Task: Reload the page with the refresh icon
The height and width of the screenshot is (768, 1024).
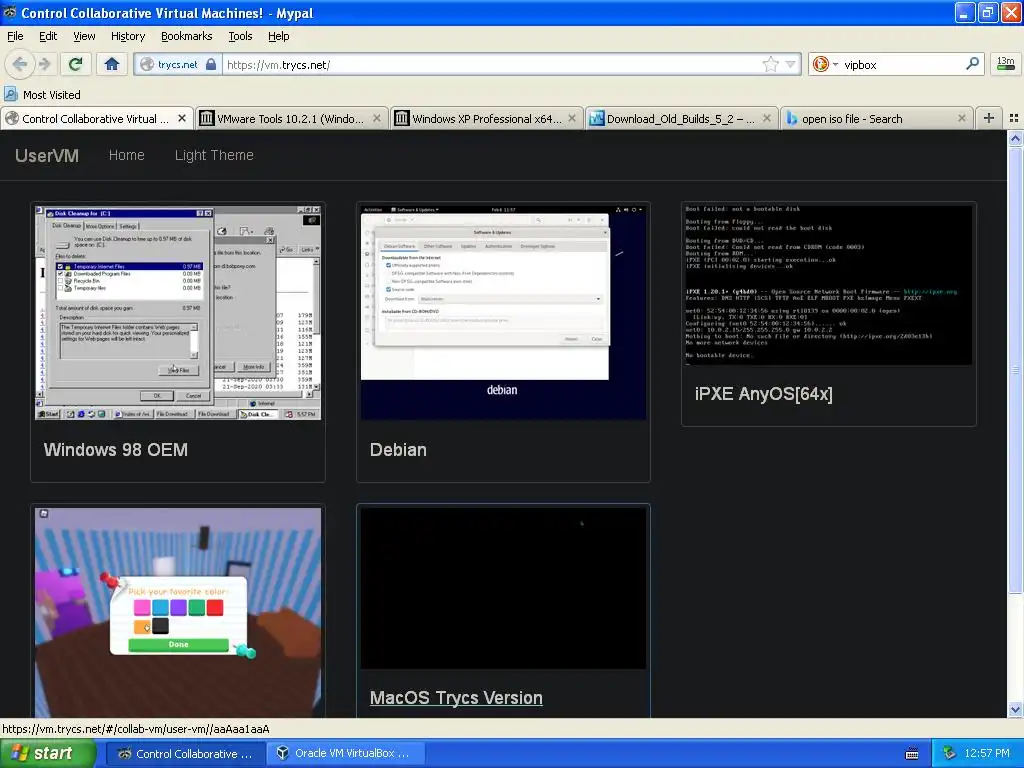Action: click(x=75, y=64)
